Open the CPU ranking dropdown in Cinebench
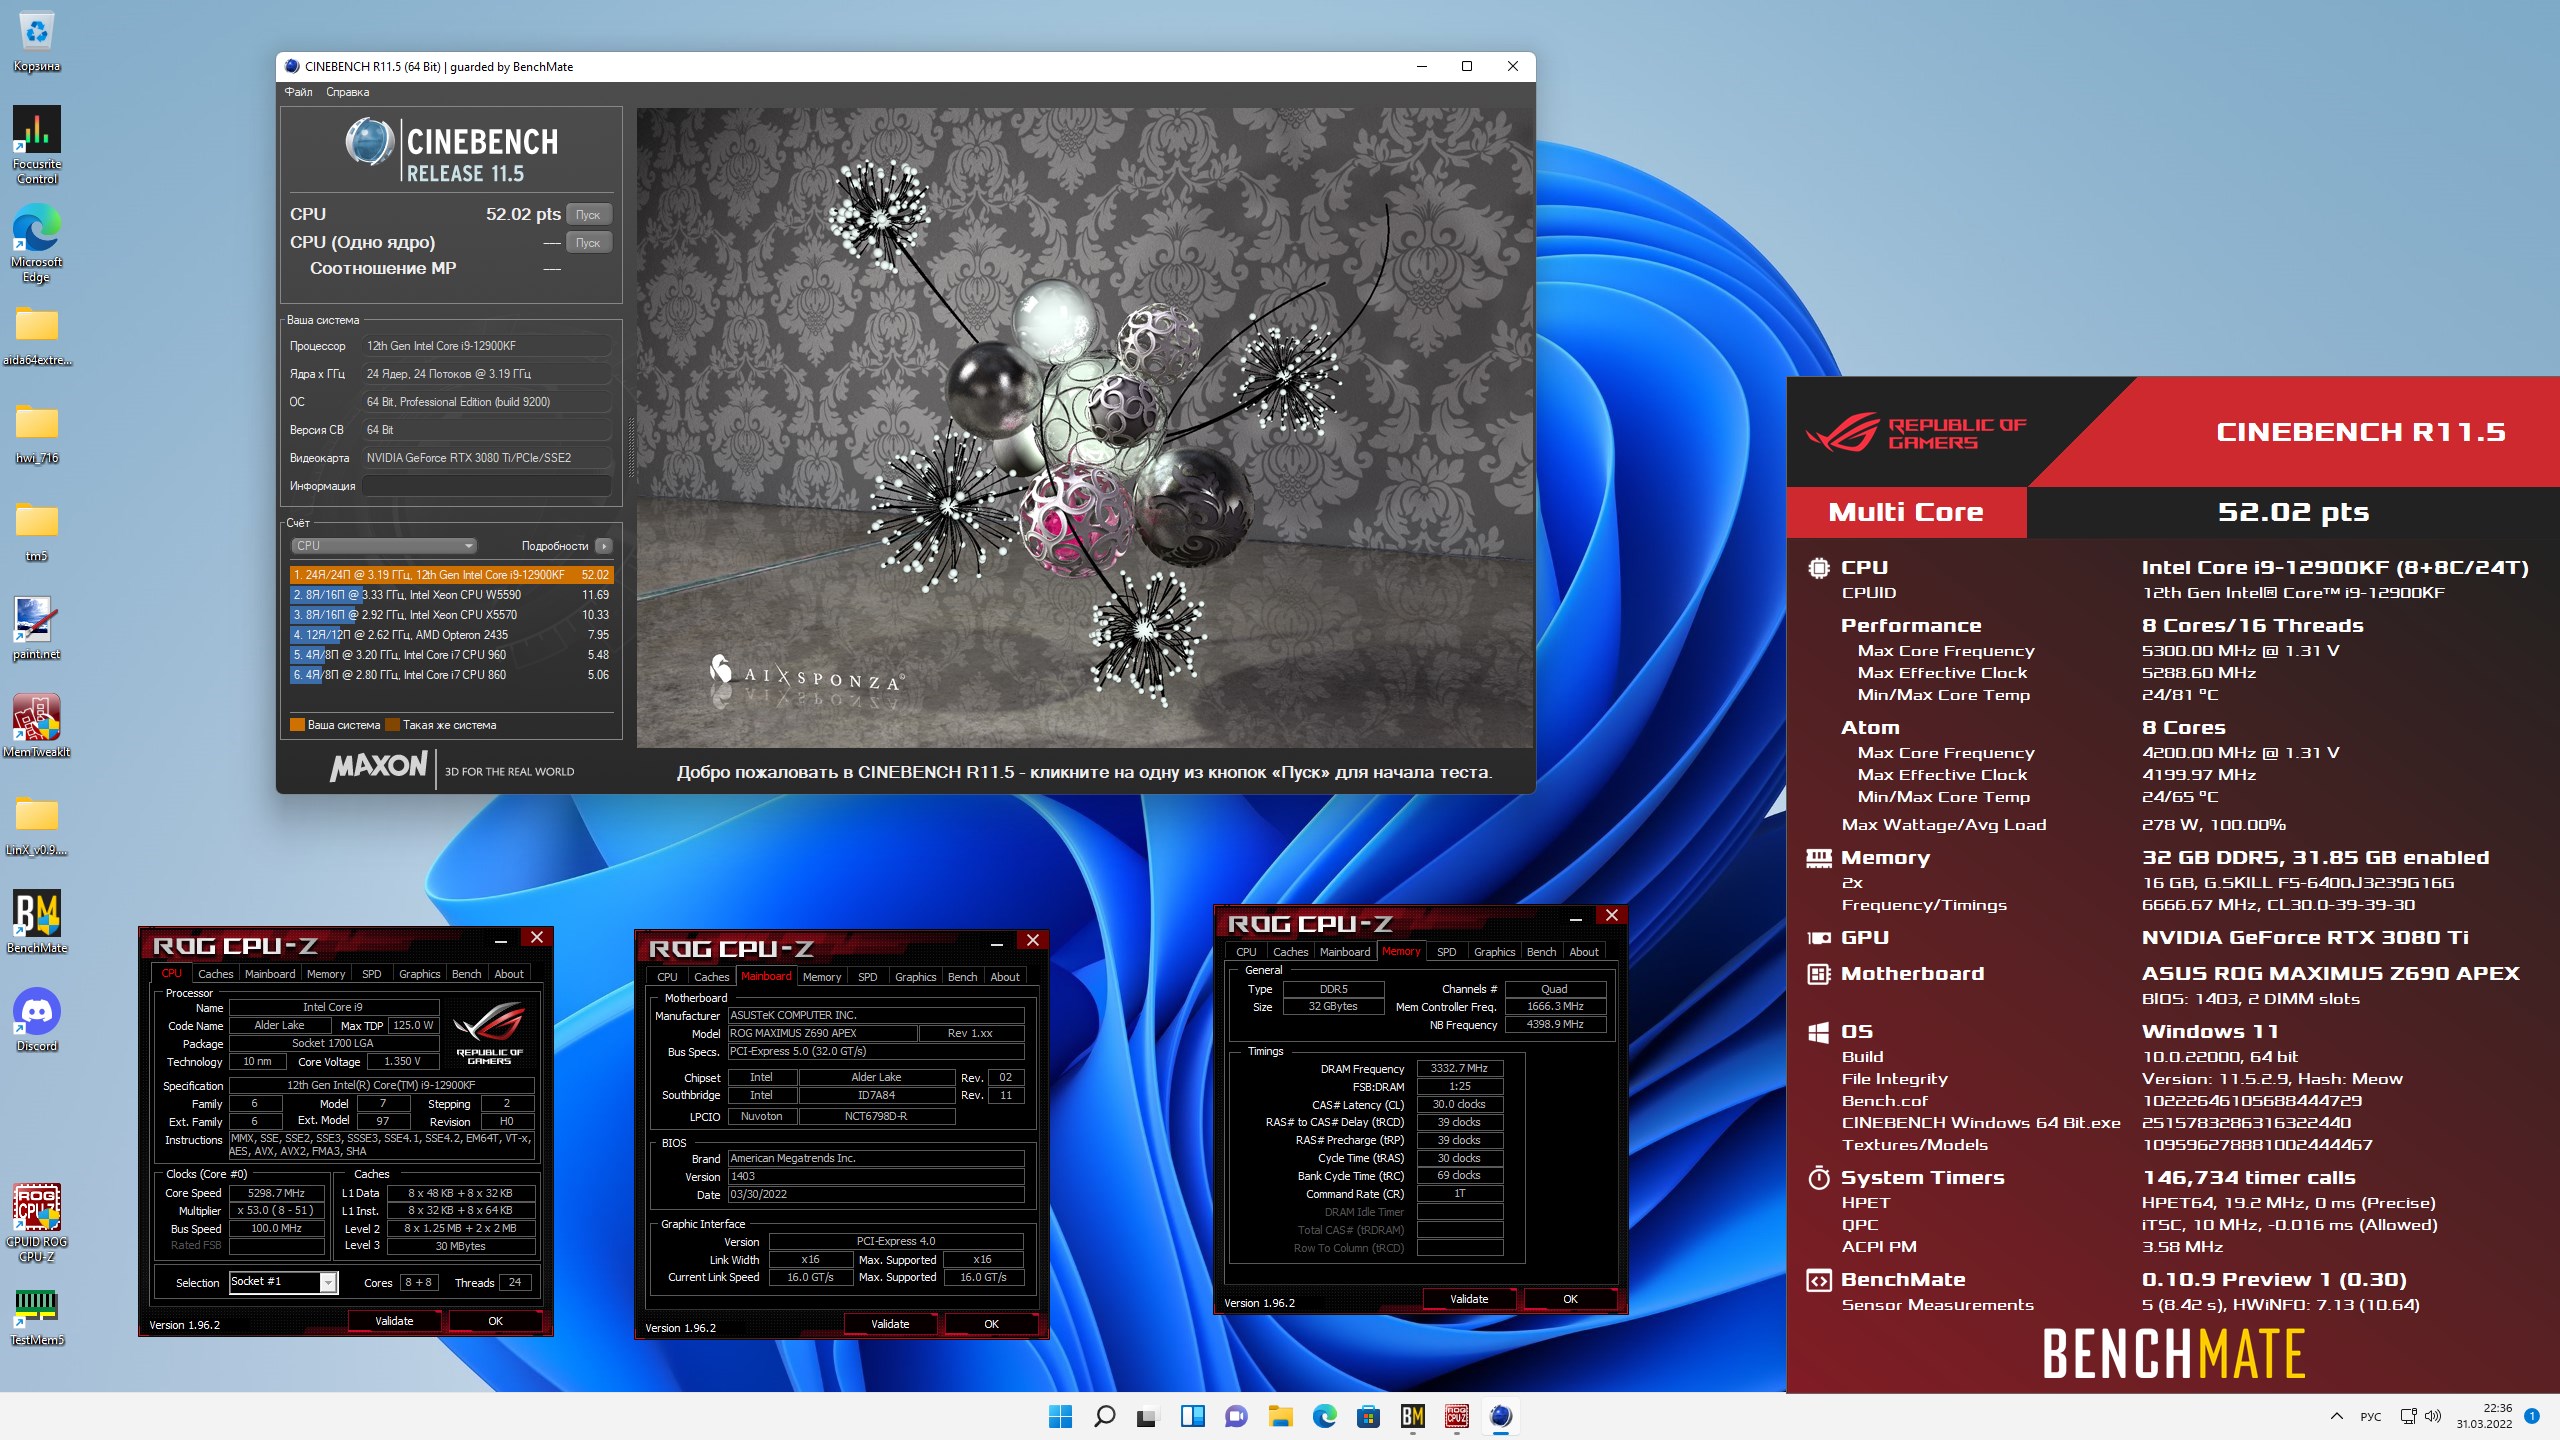This screenshot has height=1440, width=2560. [383, 546]
